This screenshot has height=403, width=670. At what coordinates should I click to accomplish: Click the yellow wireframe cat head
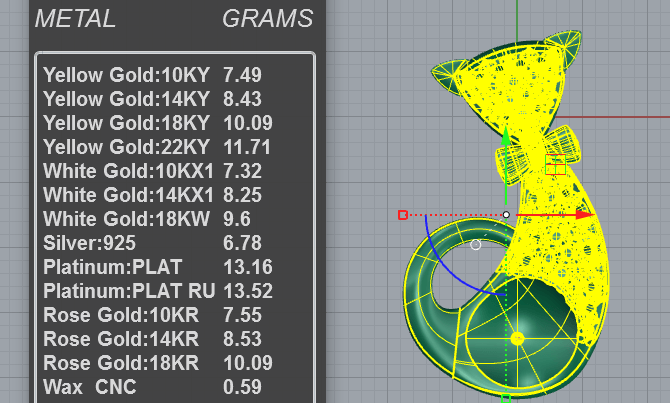pos(508,83)
